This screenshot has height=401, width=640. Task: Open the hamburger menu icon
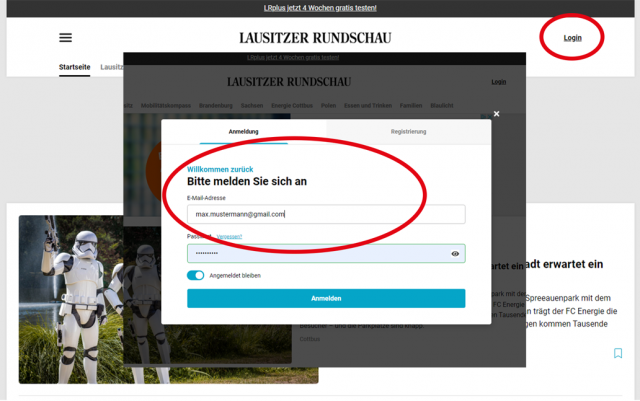66,38
